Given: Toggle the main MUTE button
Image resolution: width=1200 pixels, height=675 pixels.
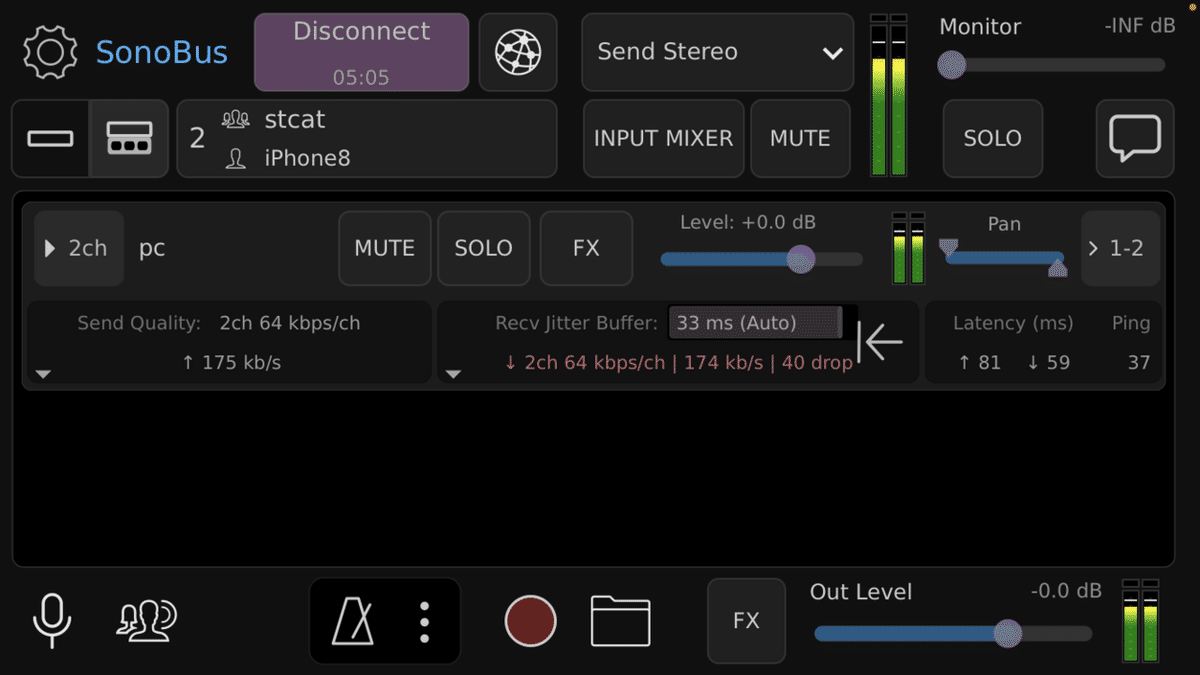Looking at the screenshot, I should (800, 138).
